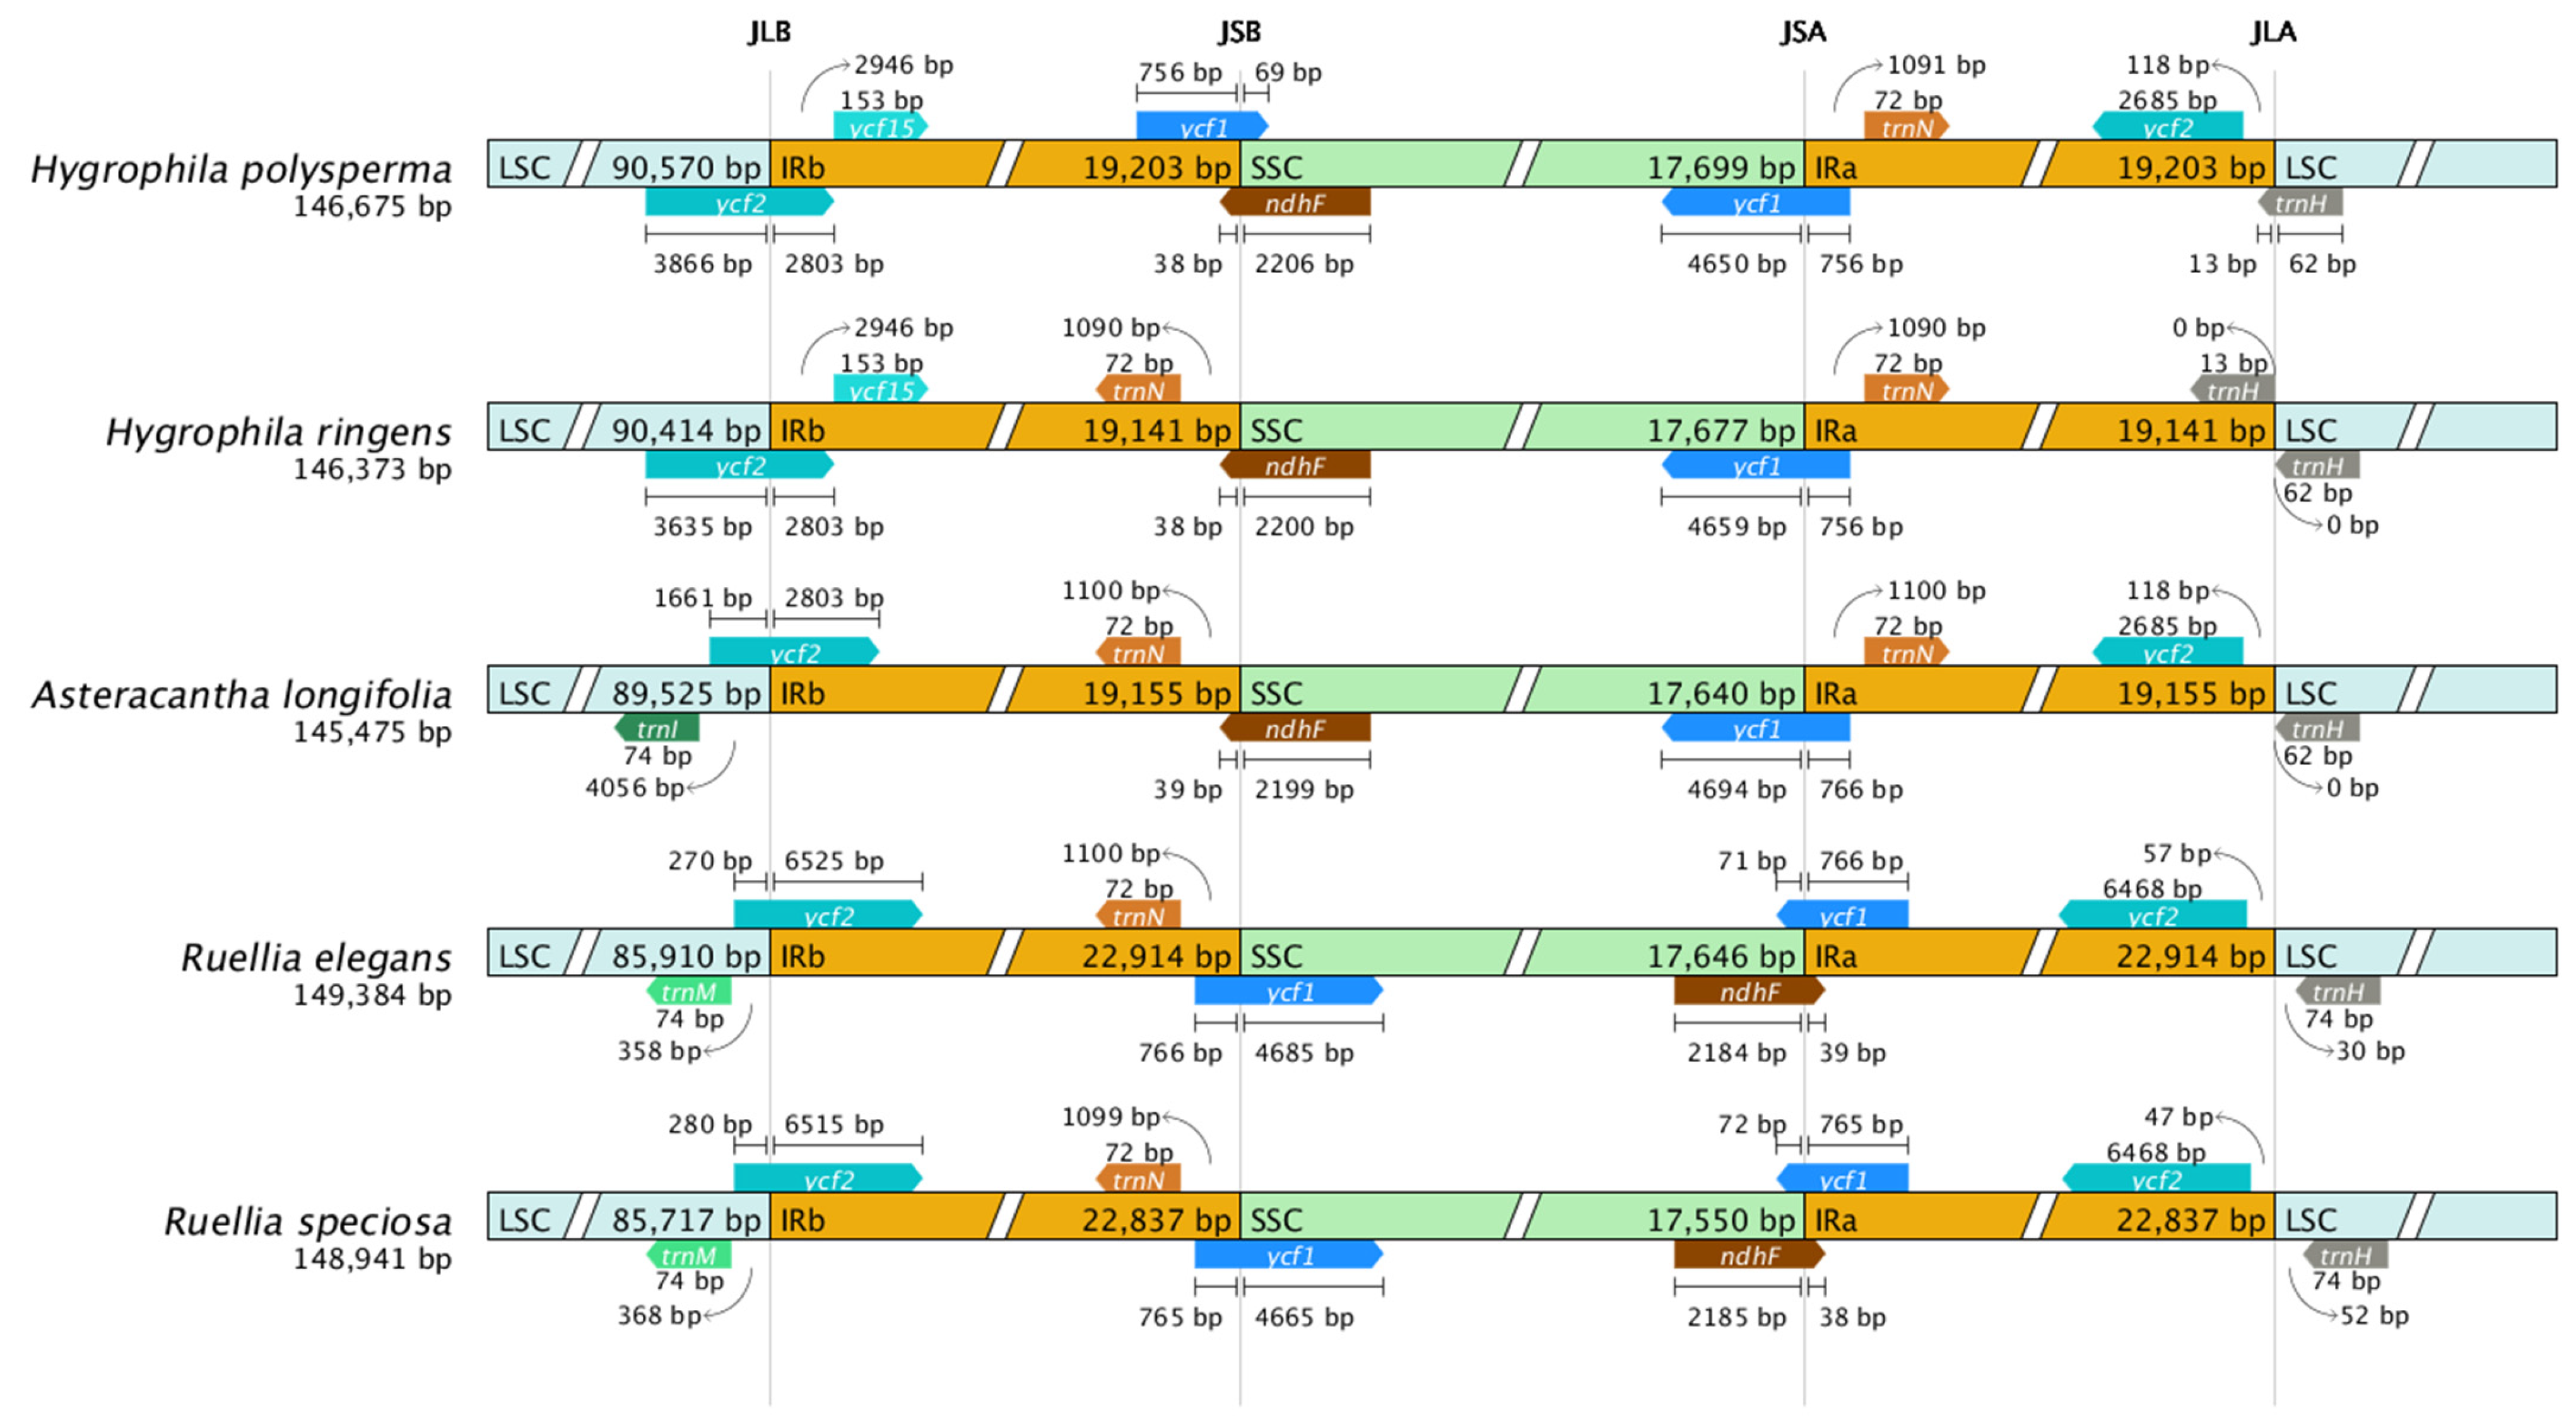Click the green SSC label in Asteracantha longifolia row
The height and width of the screenshot is (1428, 2576).
pyautogui.click(x=1277, y=693)
